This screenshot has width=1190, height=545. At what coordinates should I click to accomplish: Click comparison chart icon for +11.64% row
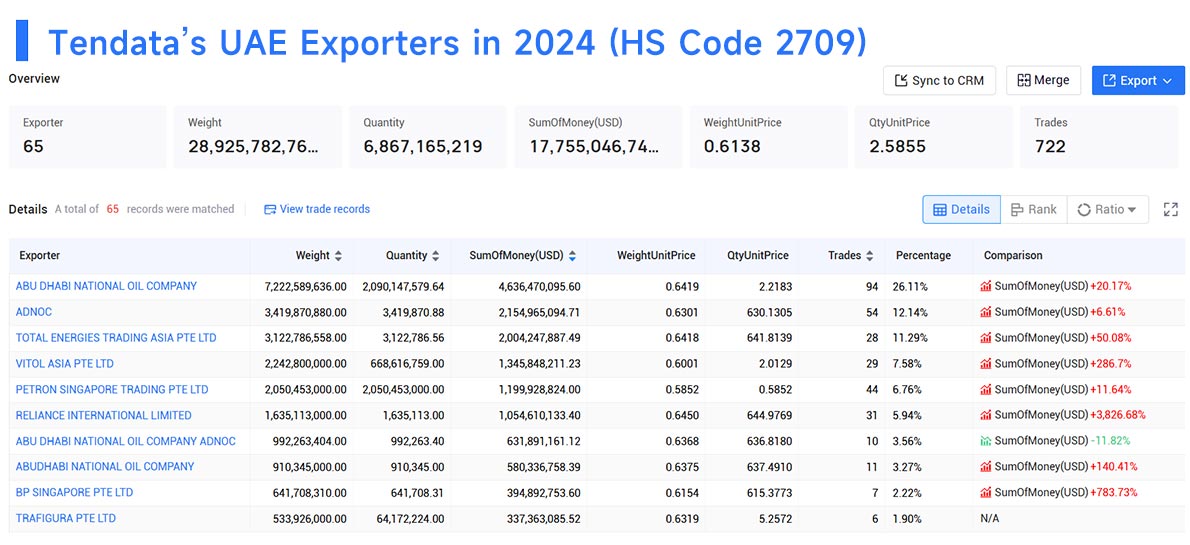pos(986,389)
